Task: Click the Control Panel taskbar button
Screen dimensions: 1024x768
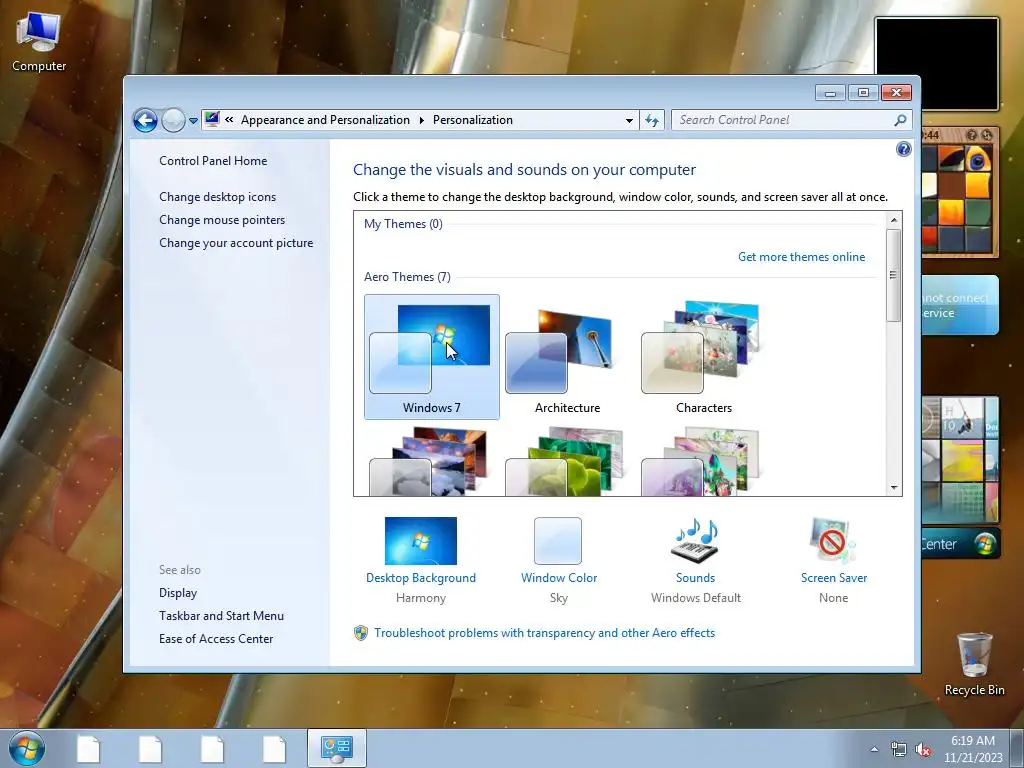Action: click(336, 748)
